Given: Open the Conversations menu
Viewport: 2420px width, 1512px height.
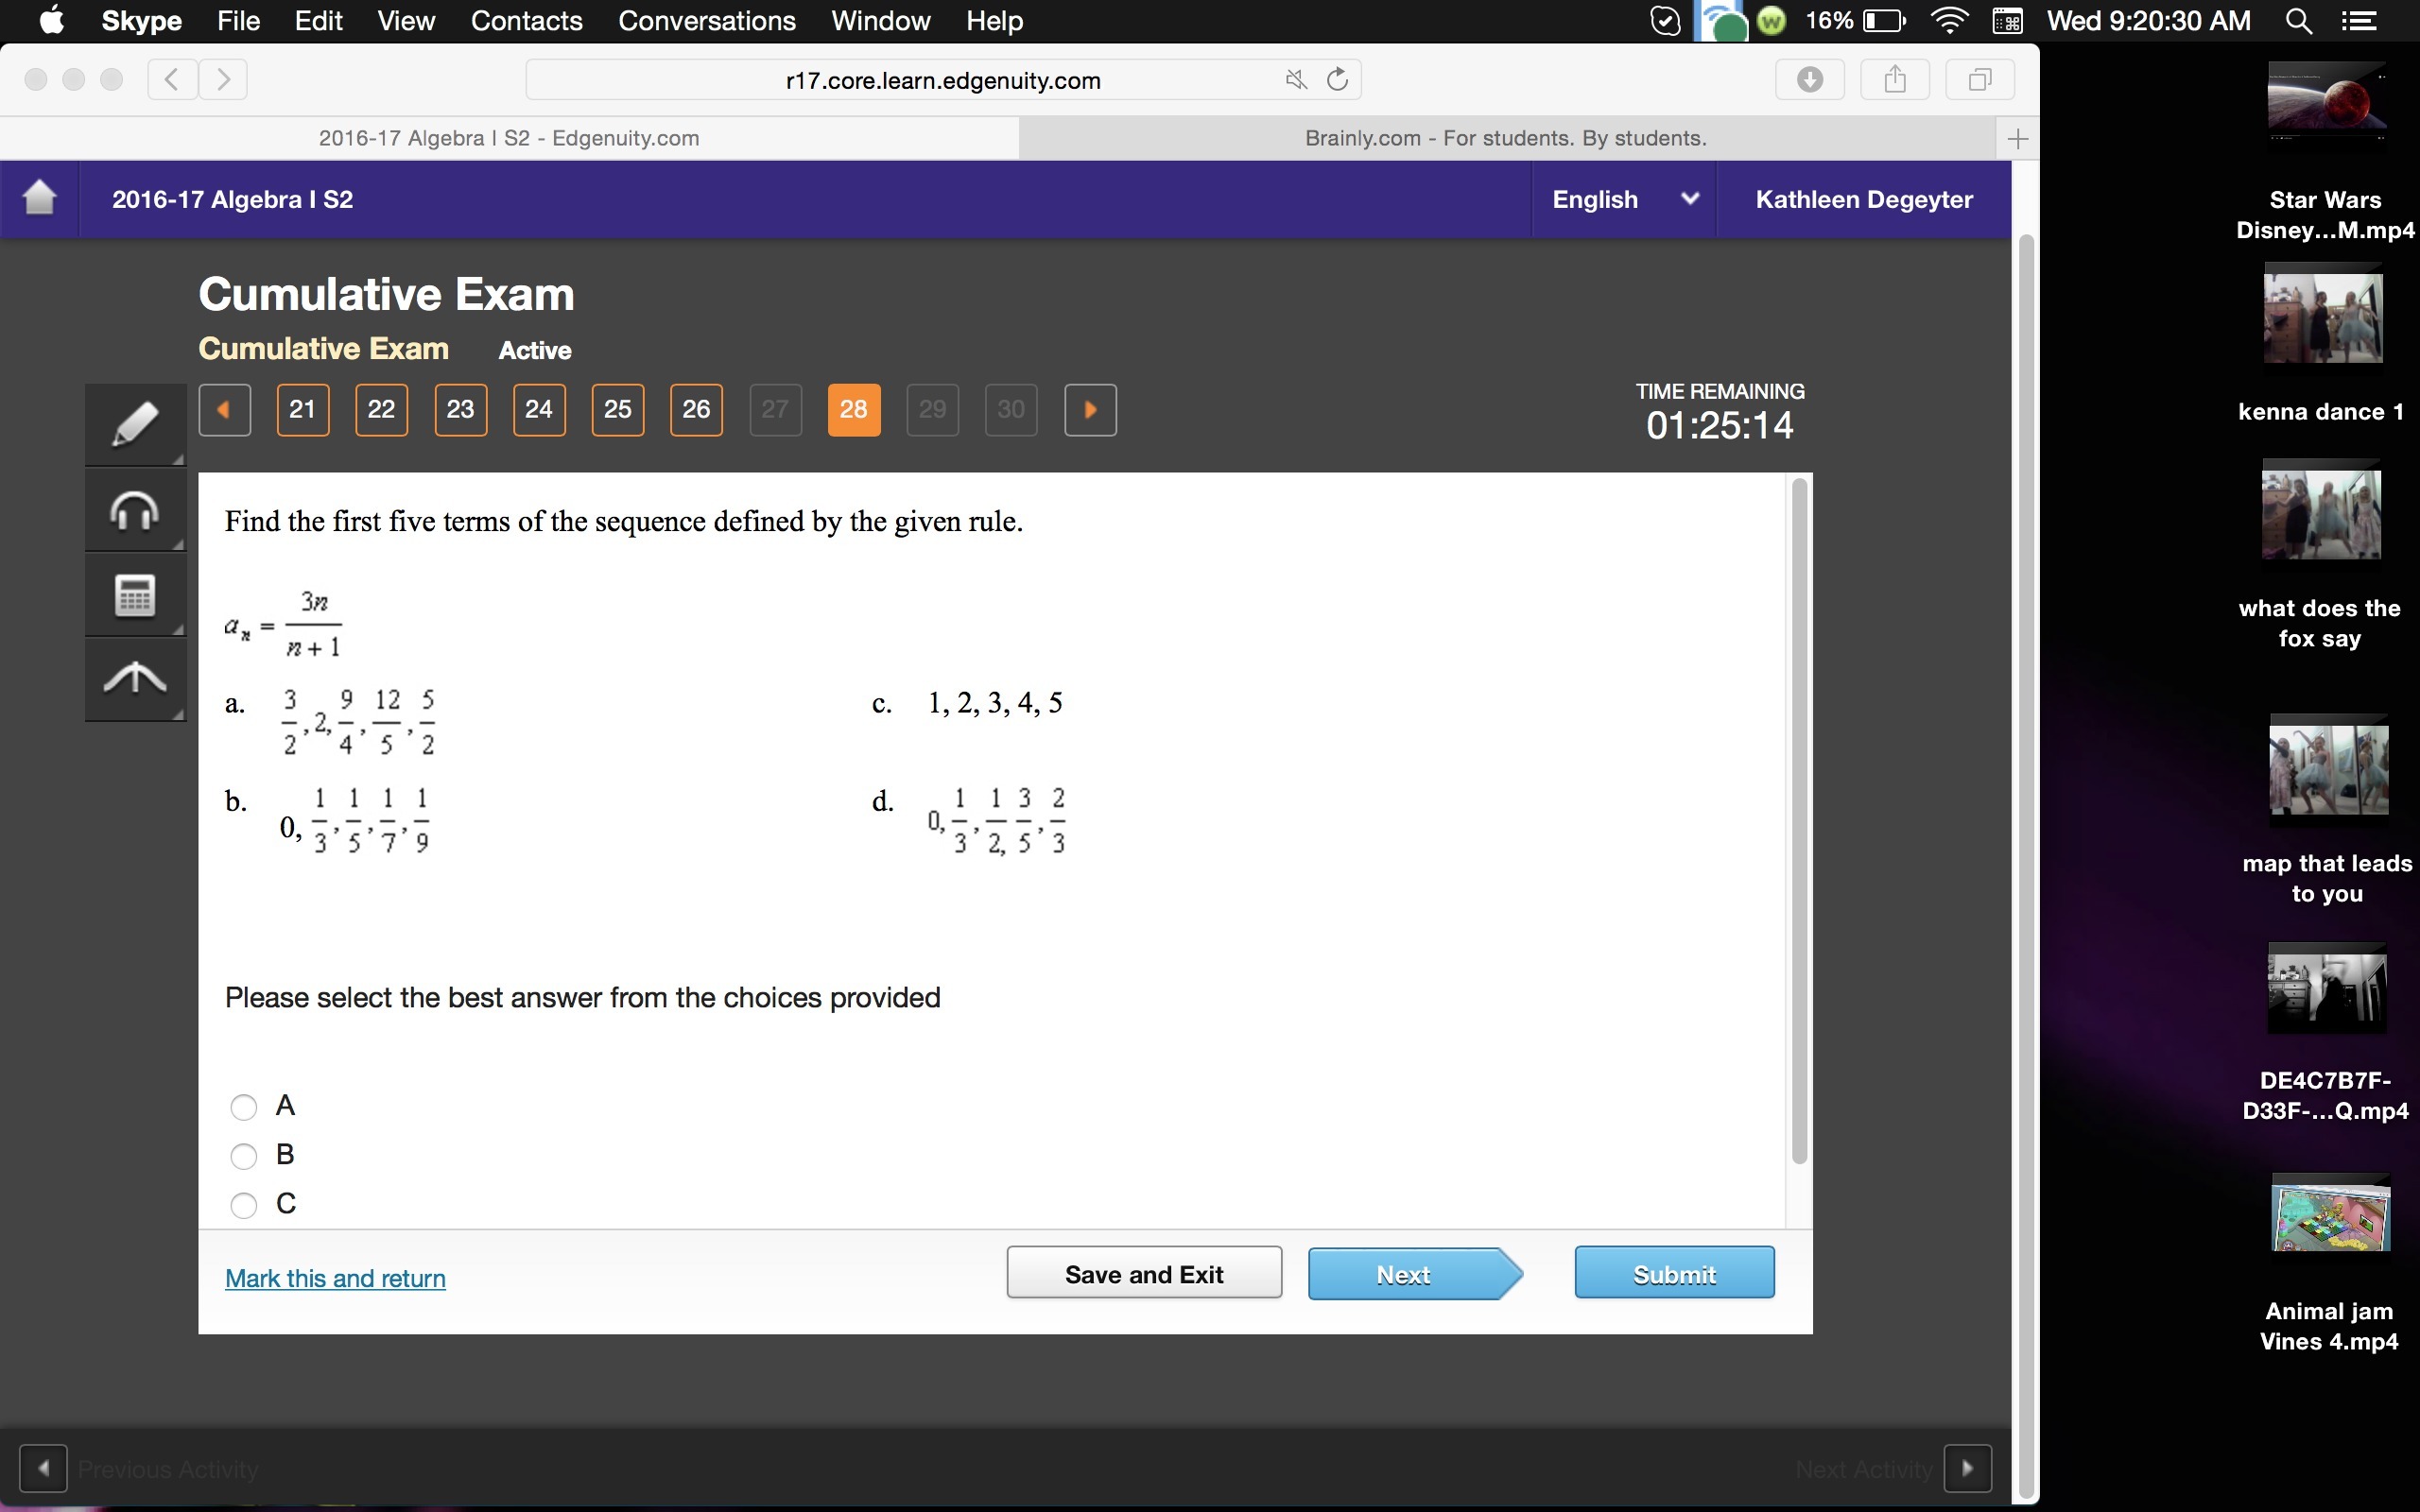Looking at the screenshot, I should click(x=706, y=21).
